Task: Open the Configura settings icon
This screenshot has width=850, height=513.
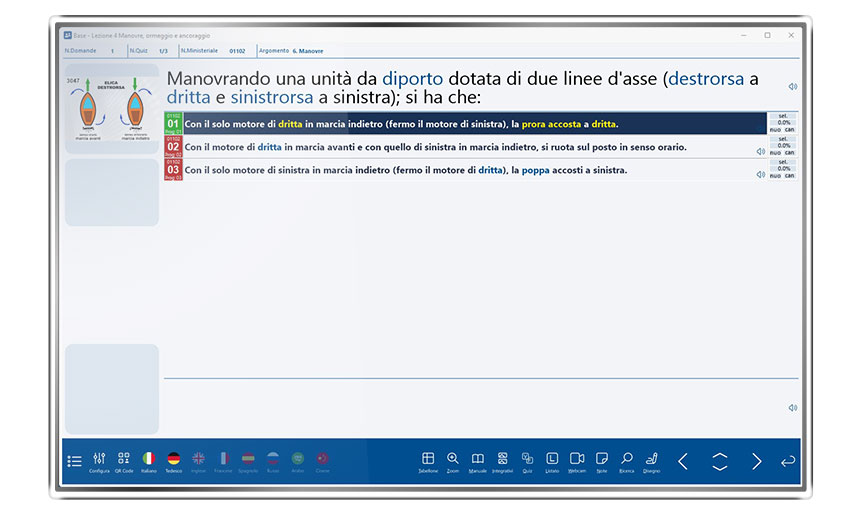Action: (99, 459)
